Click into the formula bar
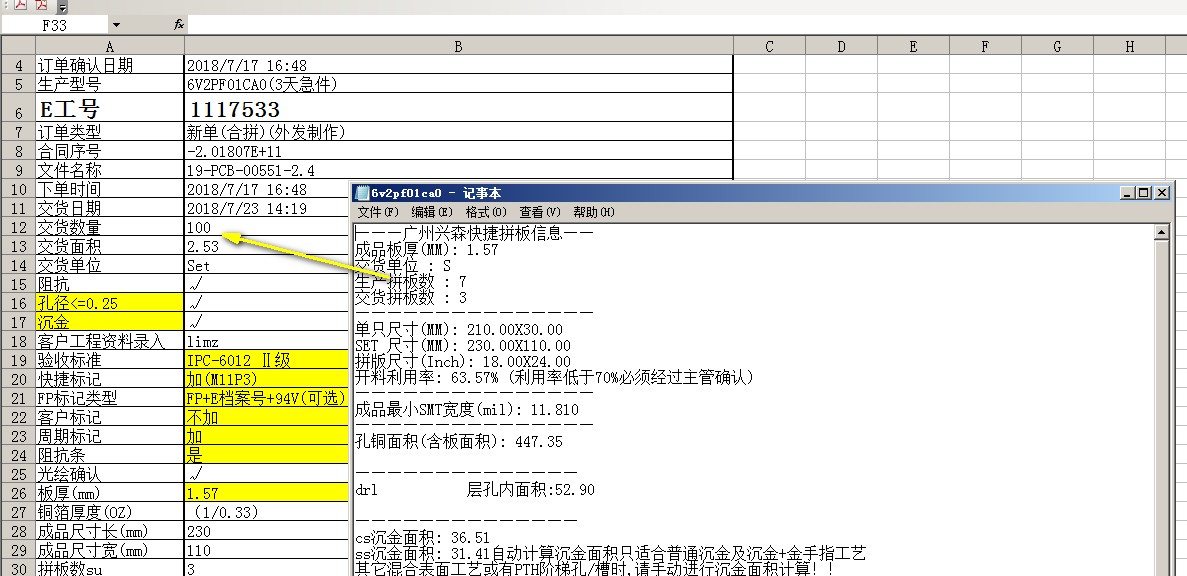 (685, 25)
